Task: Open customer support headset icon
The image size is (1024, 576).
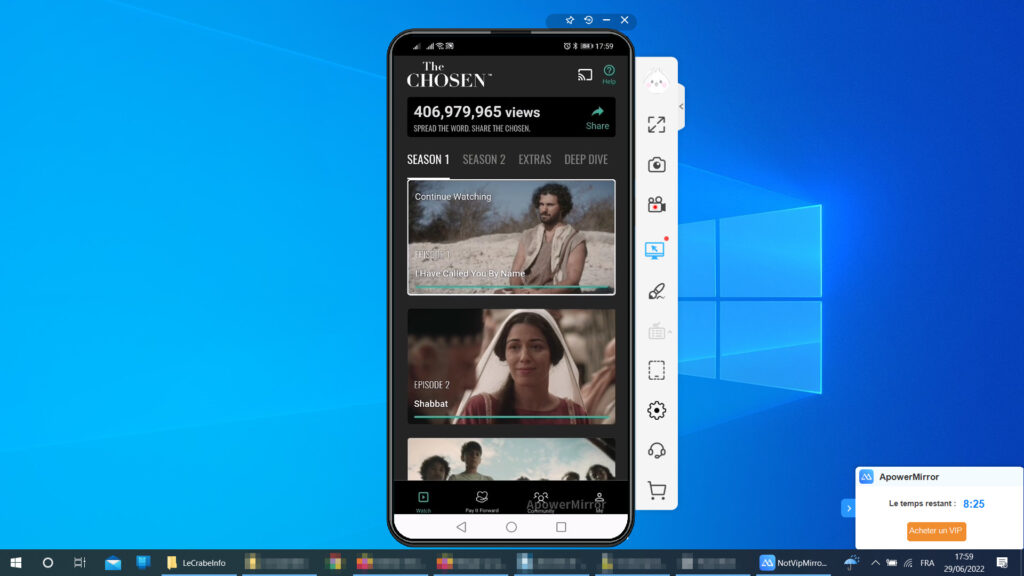Action: tap(656, 451)
